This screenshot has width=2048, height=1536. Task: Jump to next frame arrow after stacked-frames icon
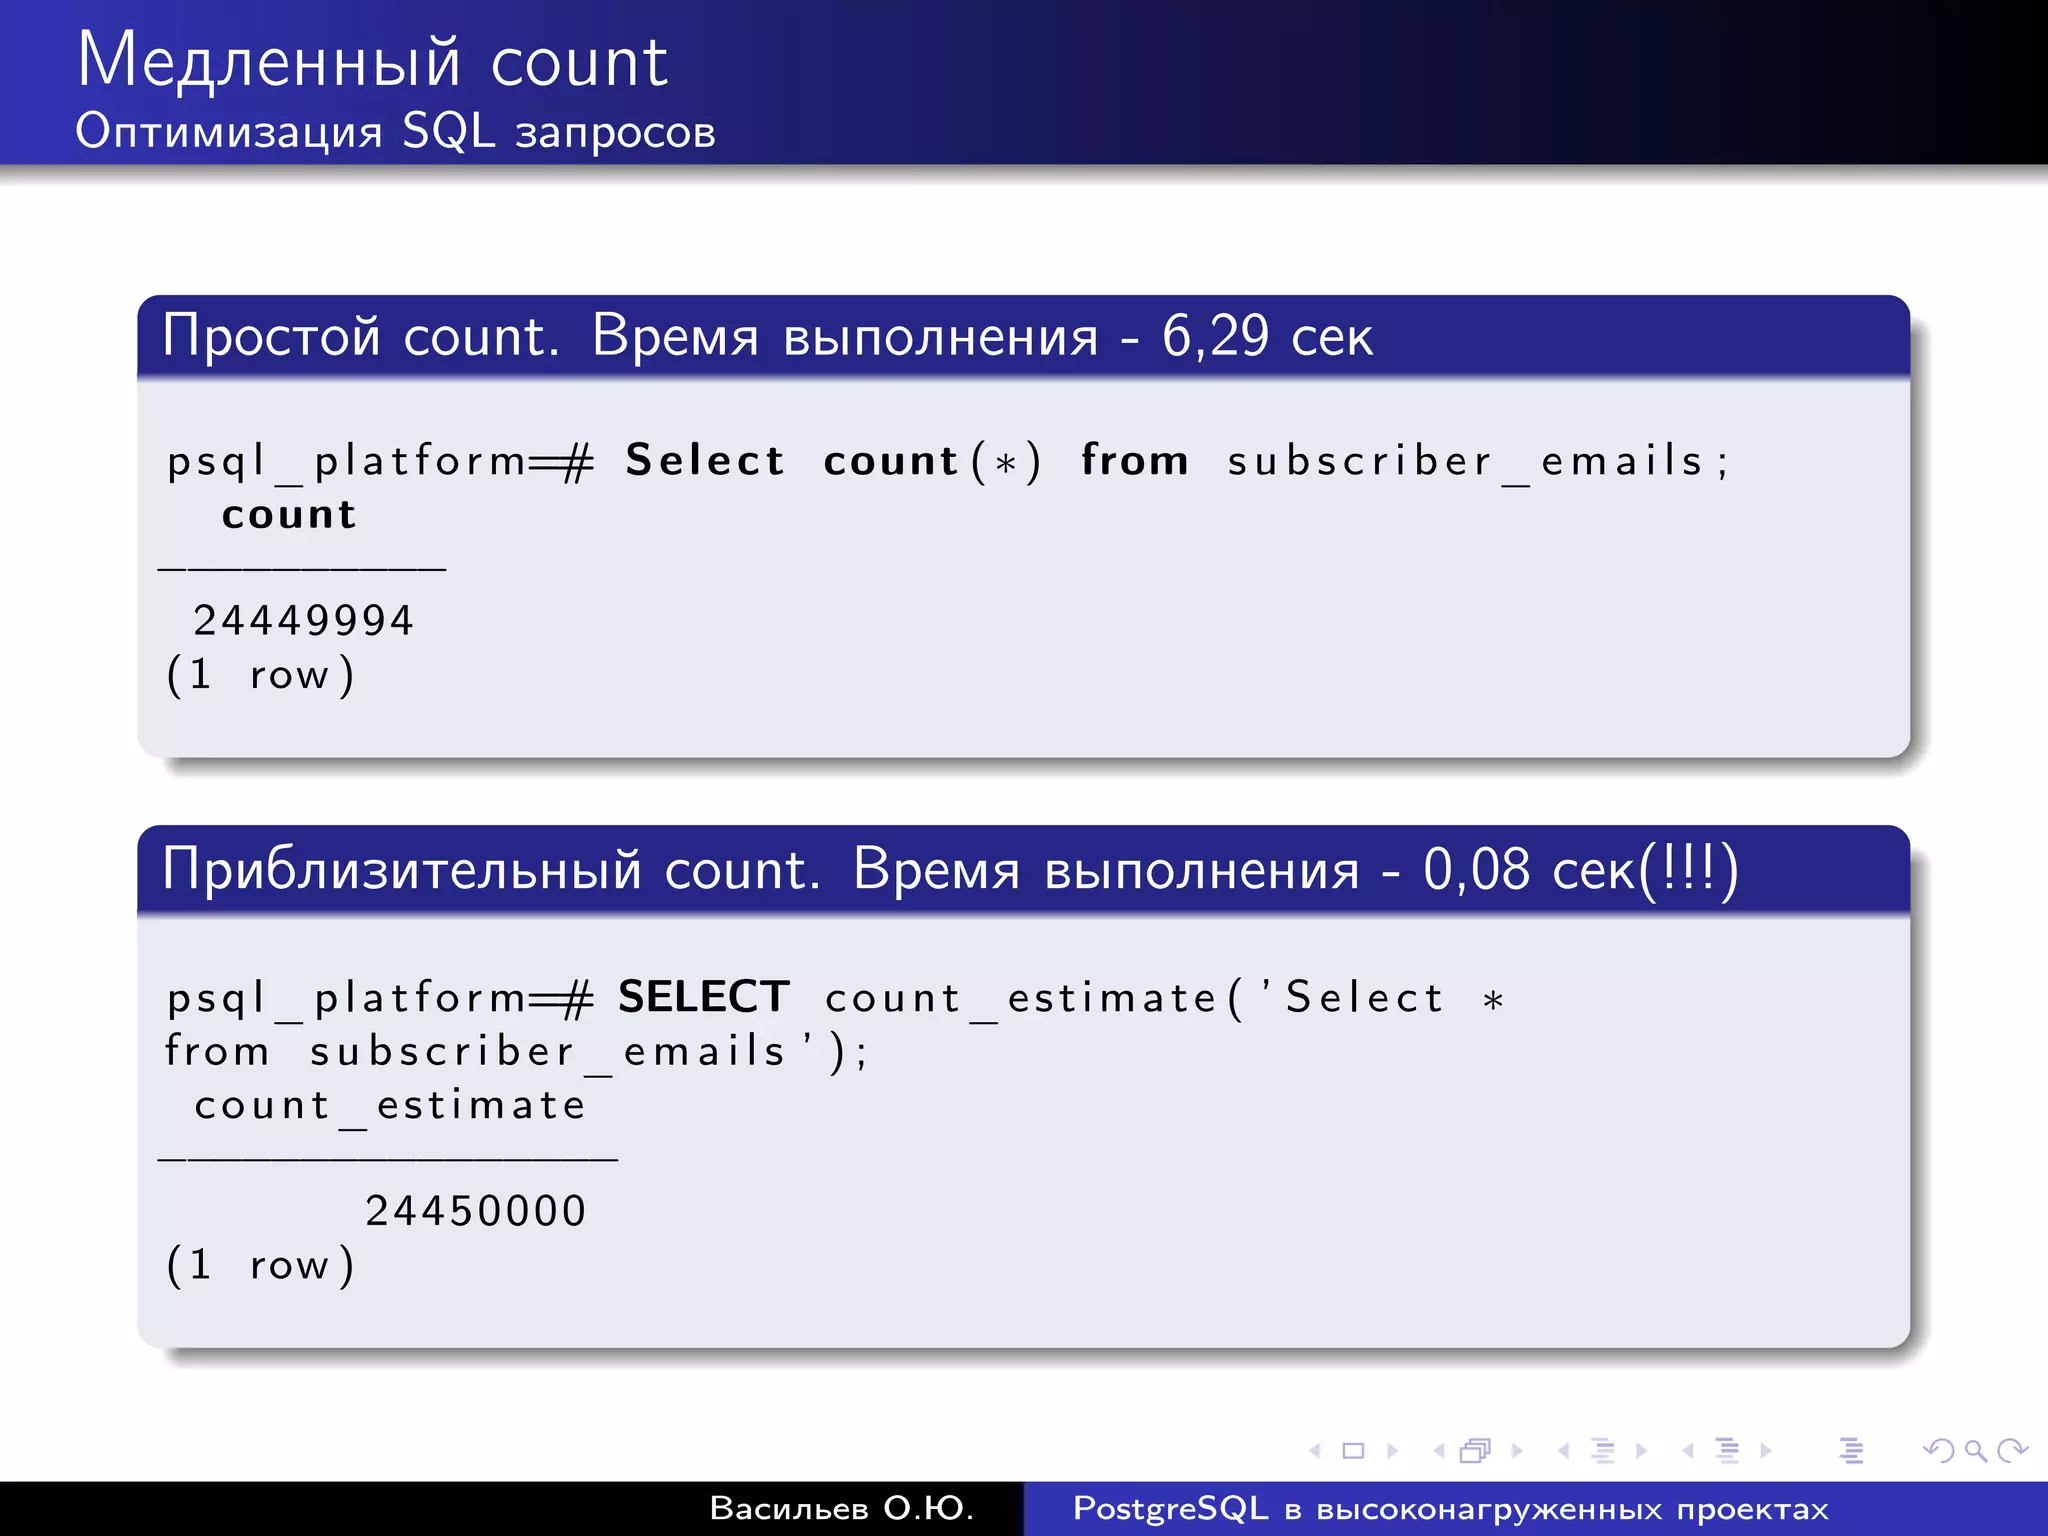coord(1517,1450)
